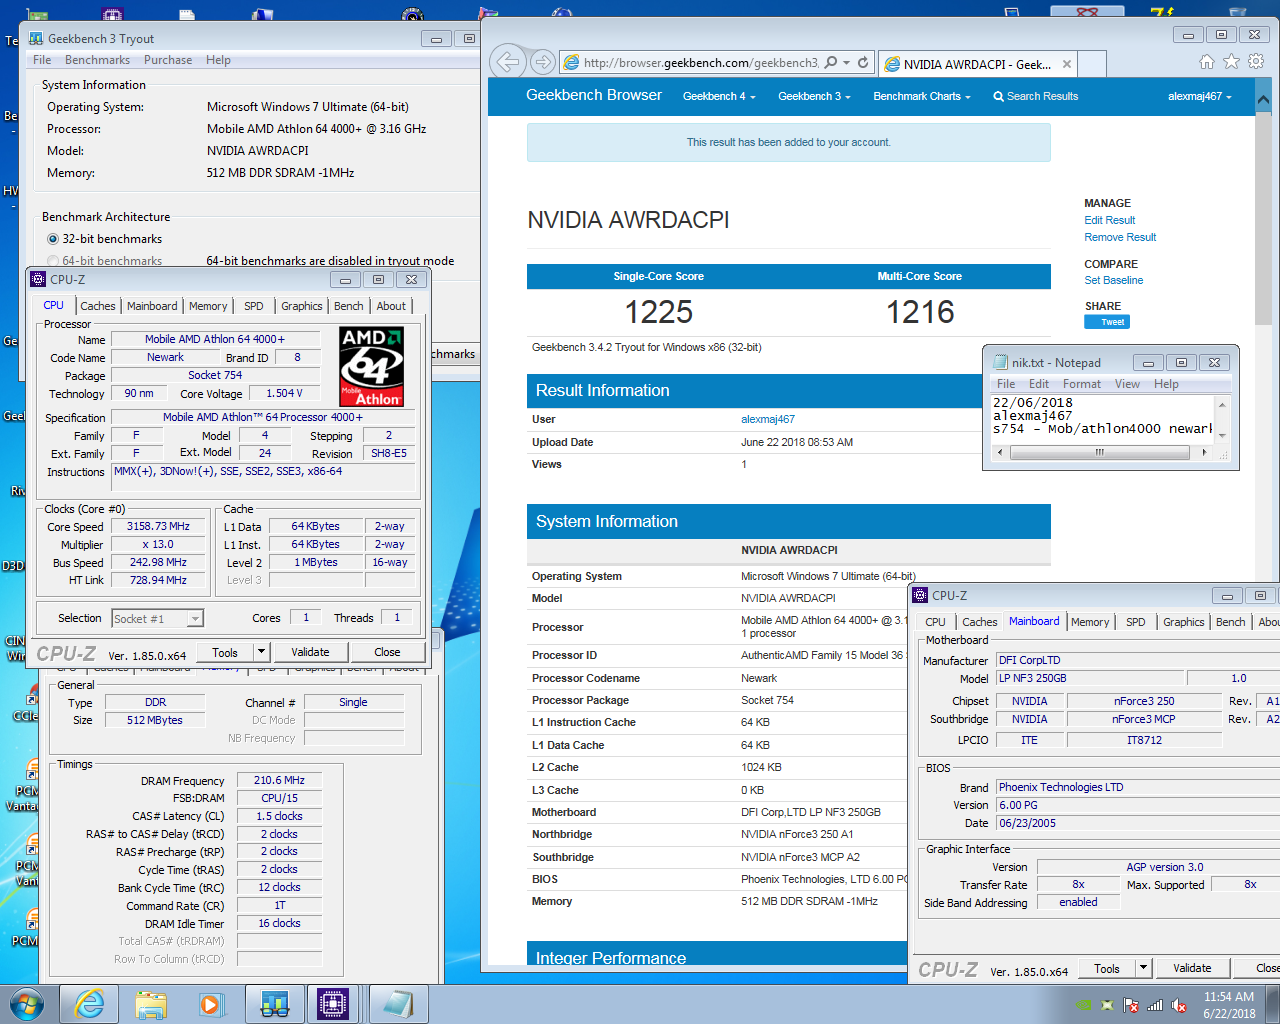Screen dimensions: 1280x1024
Task: Open Windows Media Player from taskbar
Action: (211, 1004)
